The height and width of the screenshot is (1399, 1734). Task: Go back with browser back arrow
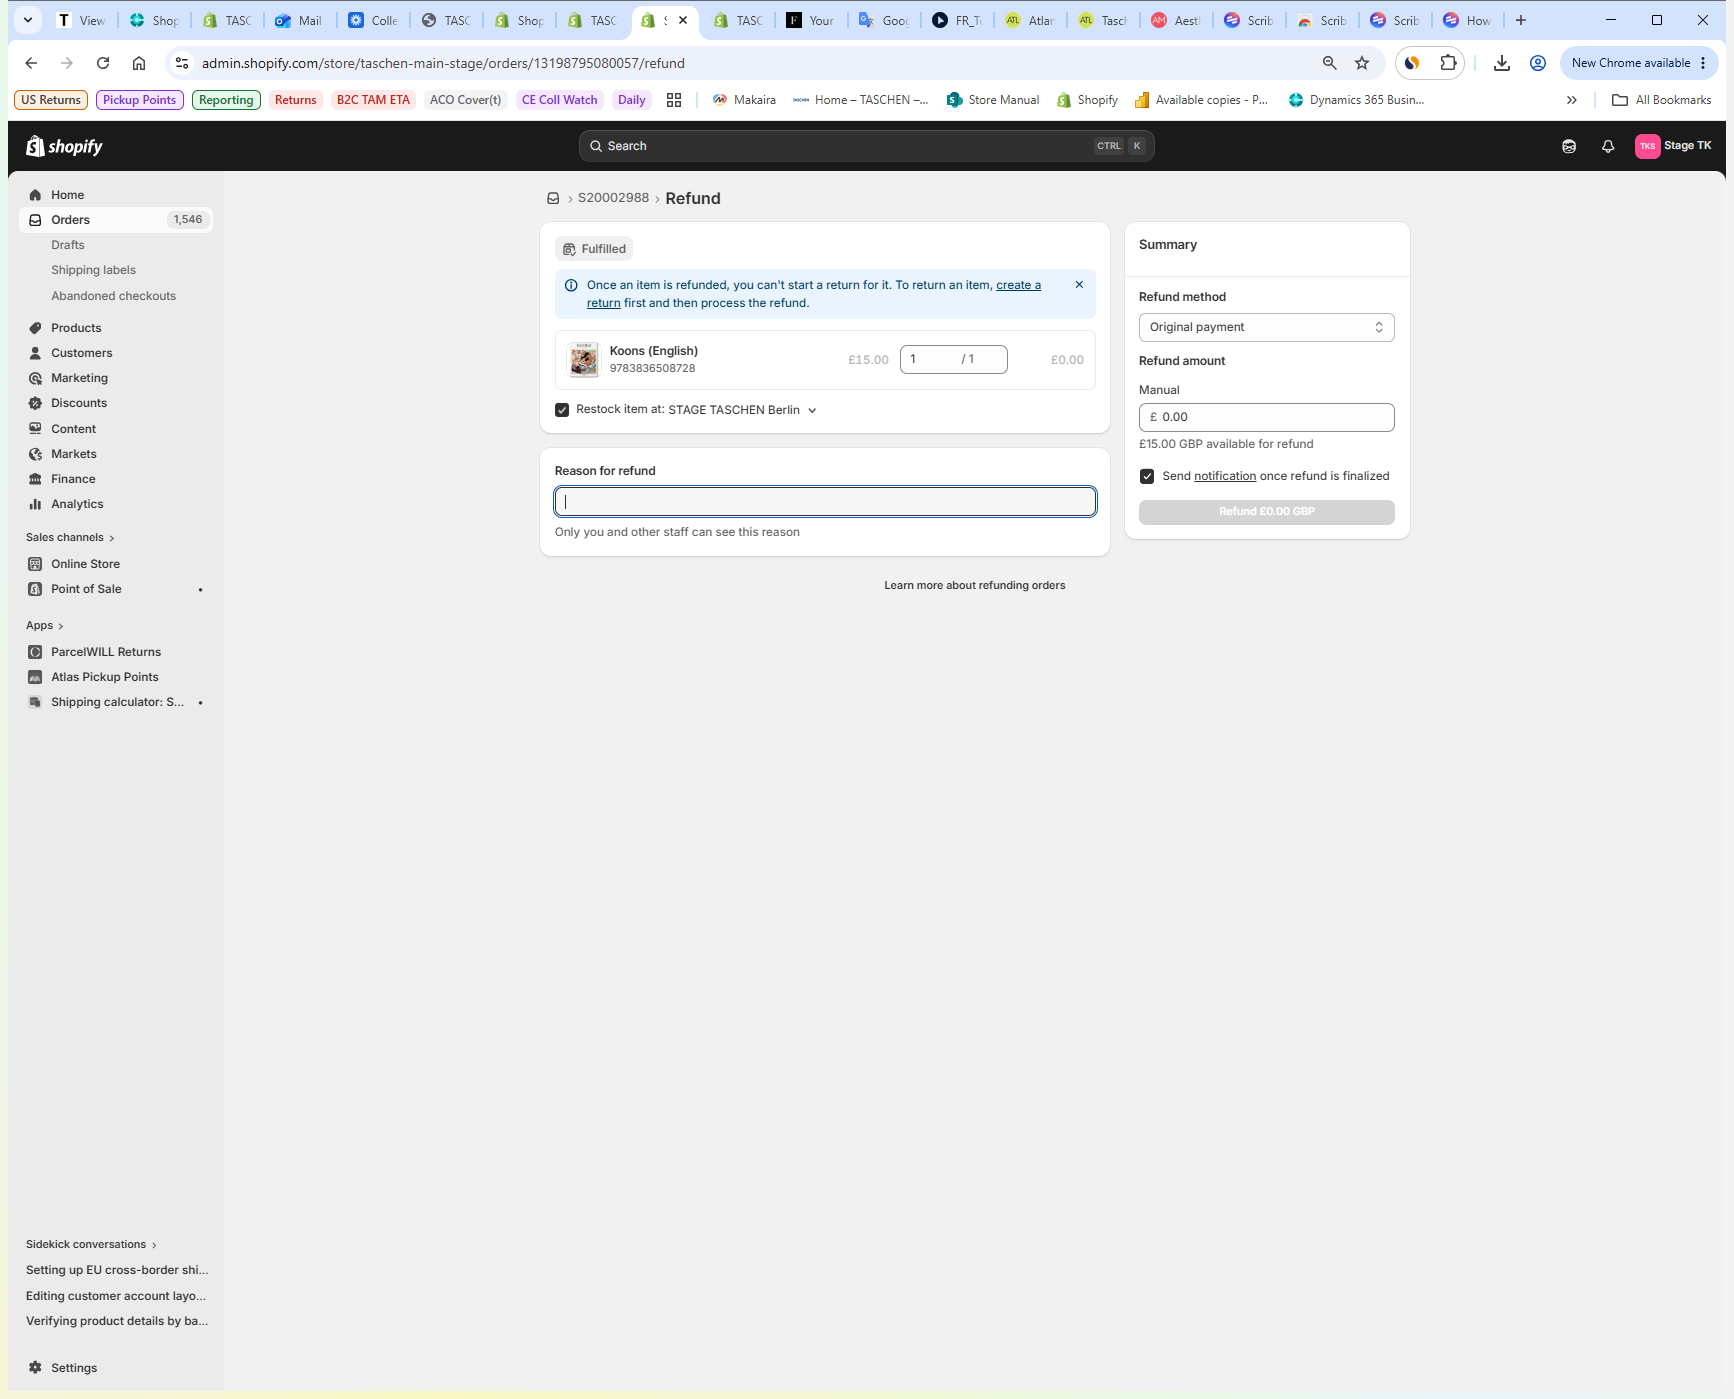(x=31, y=63)
